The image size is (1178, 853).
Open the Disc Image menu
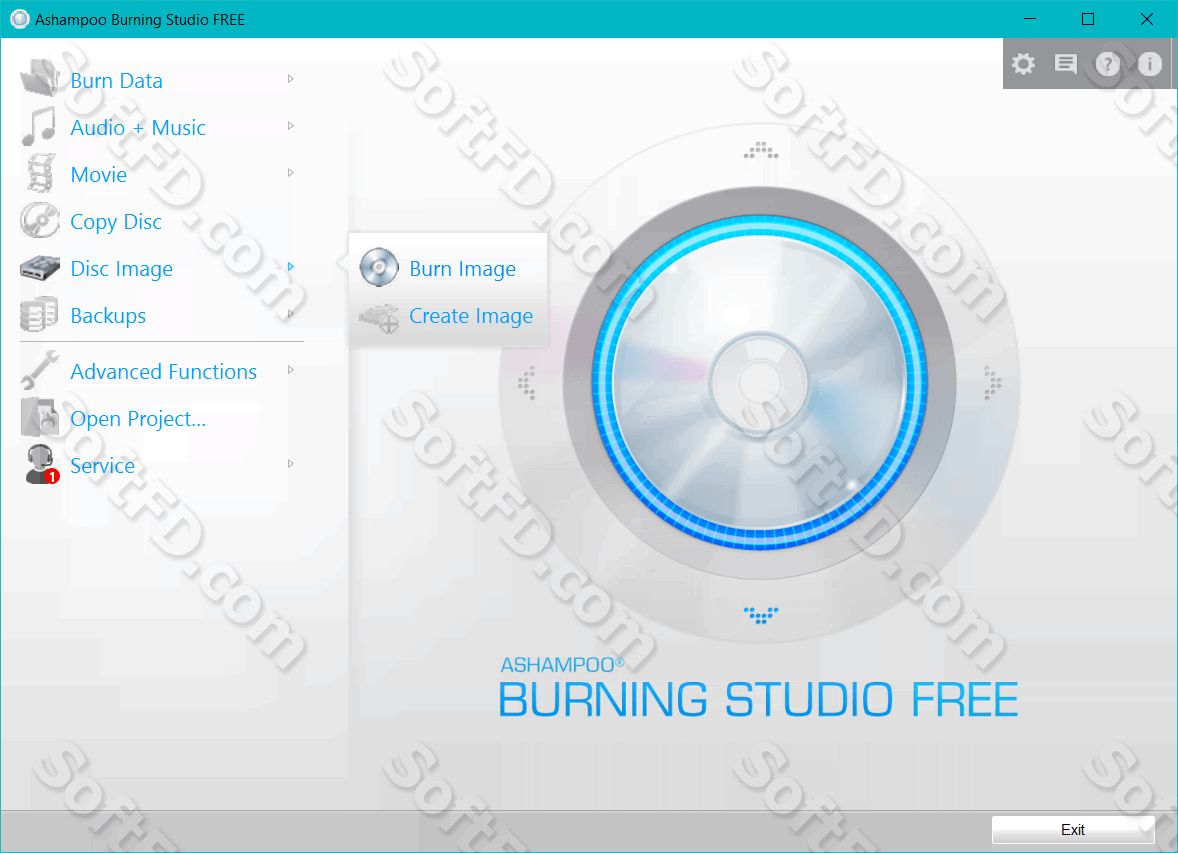point(121,269)
